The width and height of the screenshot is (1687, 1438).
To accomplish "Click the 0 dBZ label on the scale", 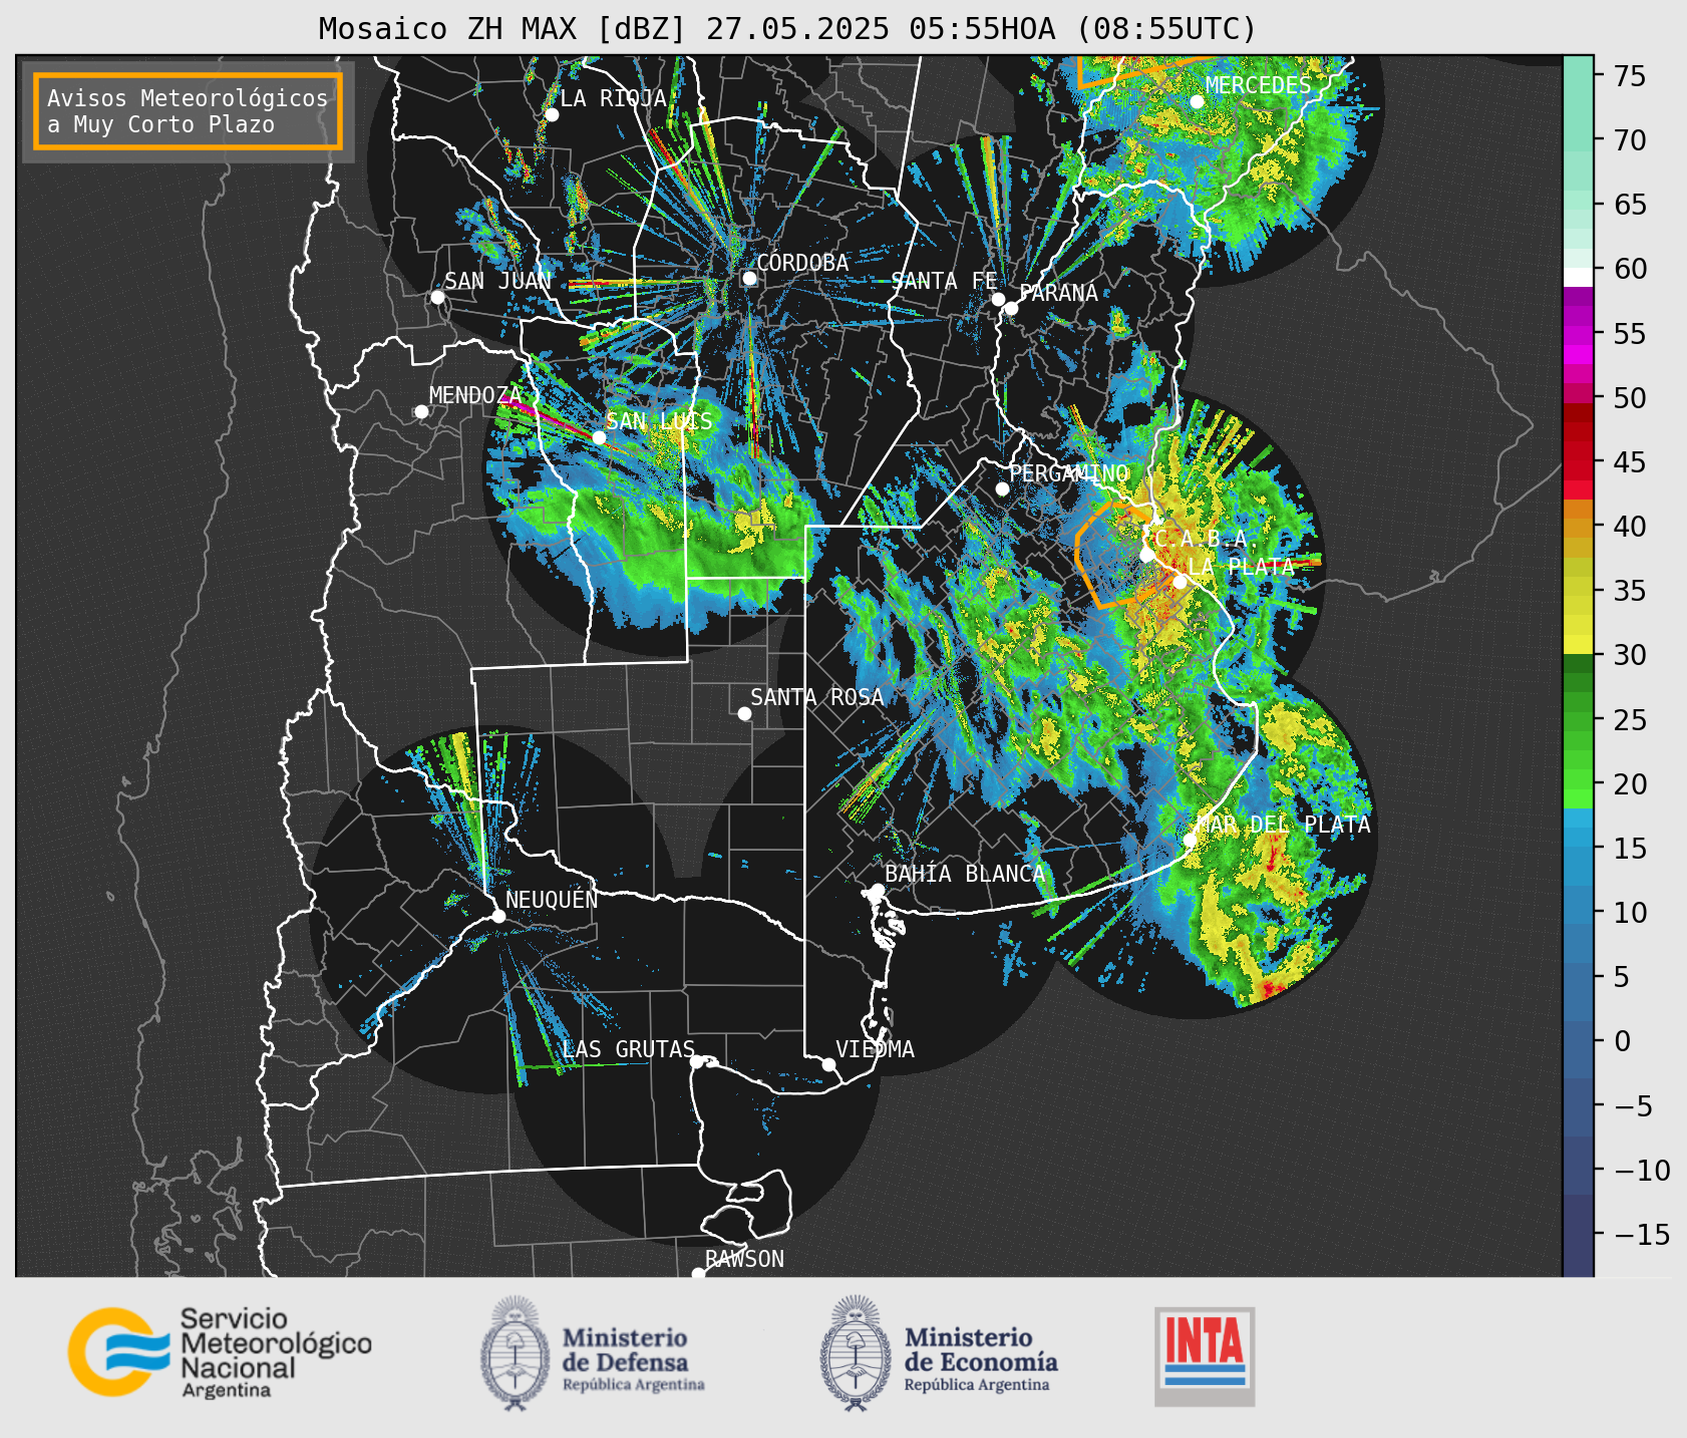I will click(x=1622, y=1041).
